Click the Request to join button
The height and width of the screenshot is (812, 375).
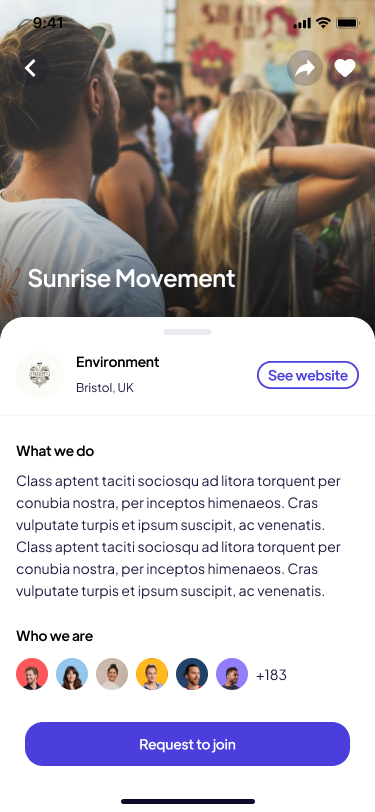pyautogui.click(x=188, y=744)
